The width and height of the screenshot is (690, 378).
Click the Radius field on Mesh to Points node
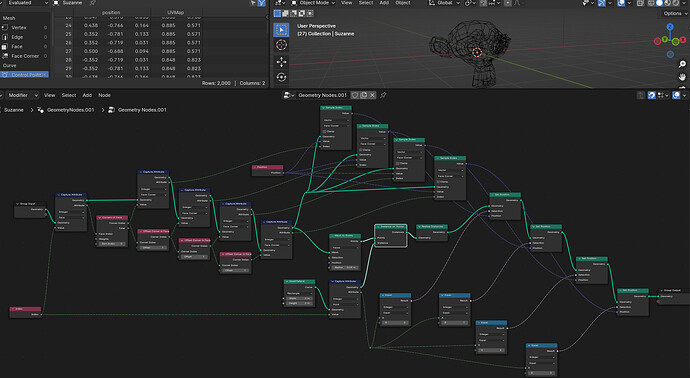pyautogui.click(x=345, y=268)
